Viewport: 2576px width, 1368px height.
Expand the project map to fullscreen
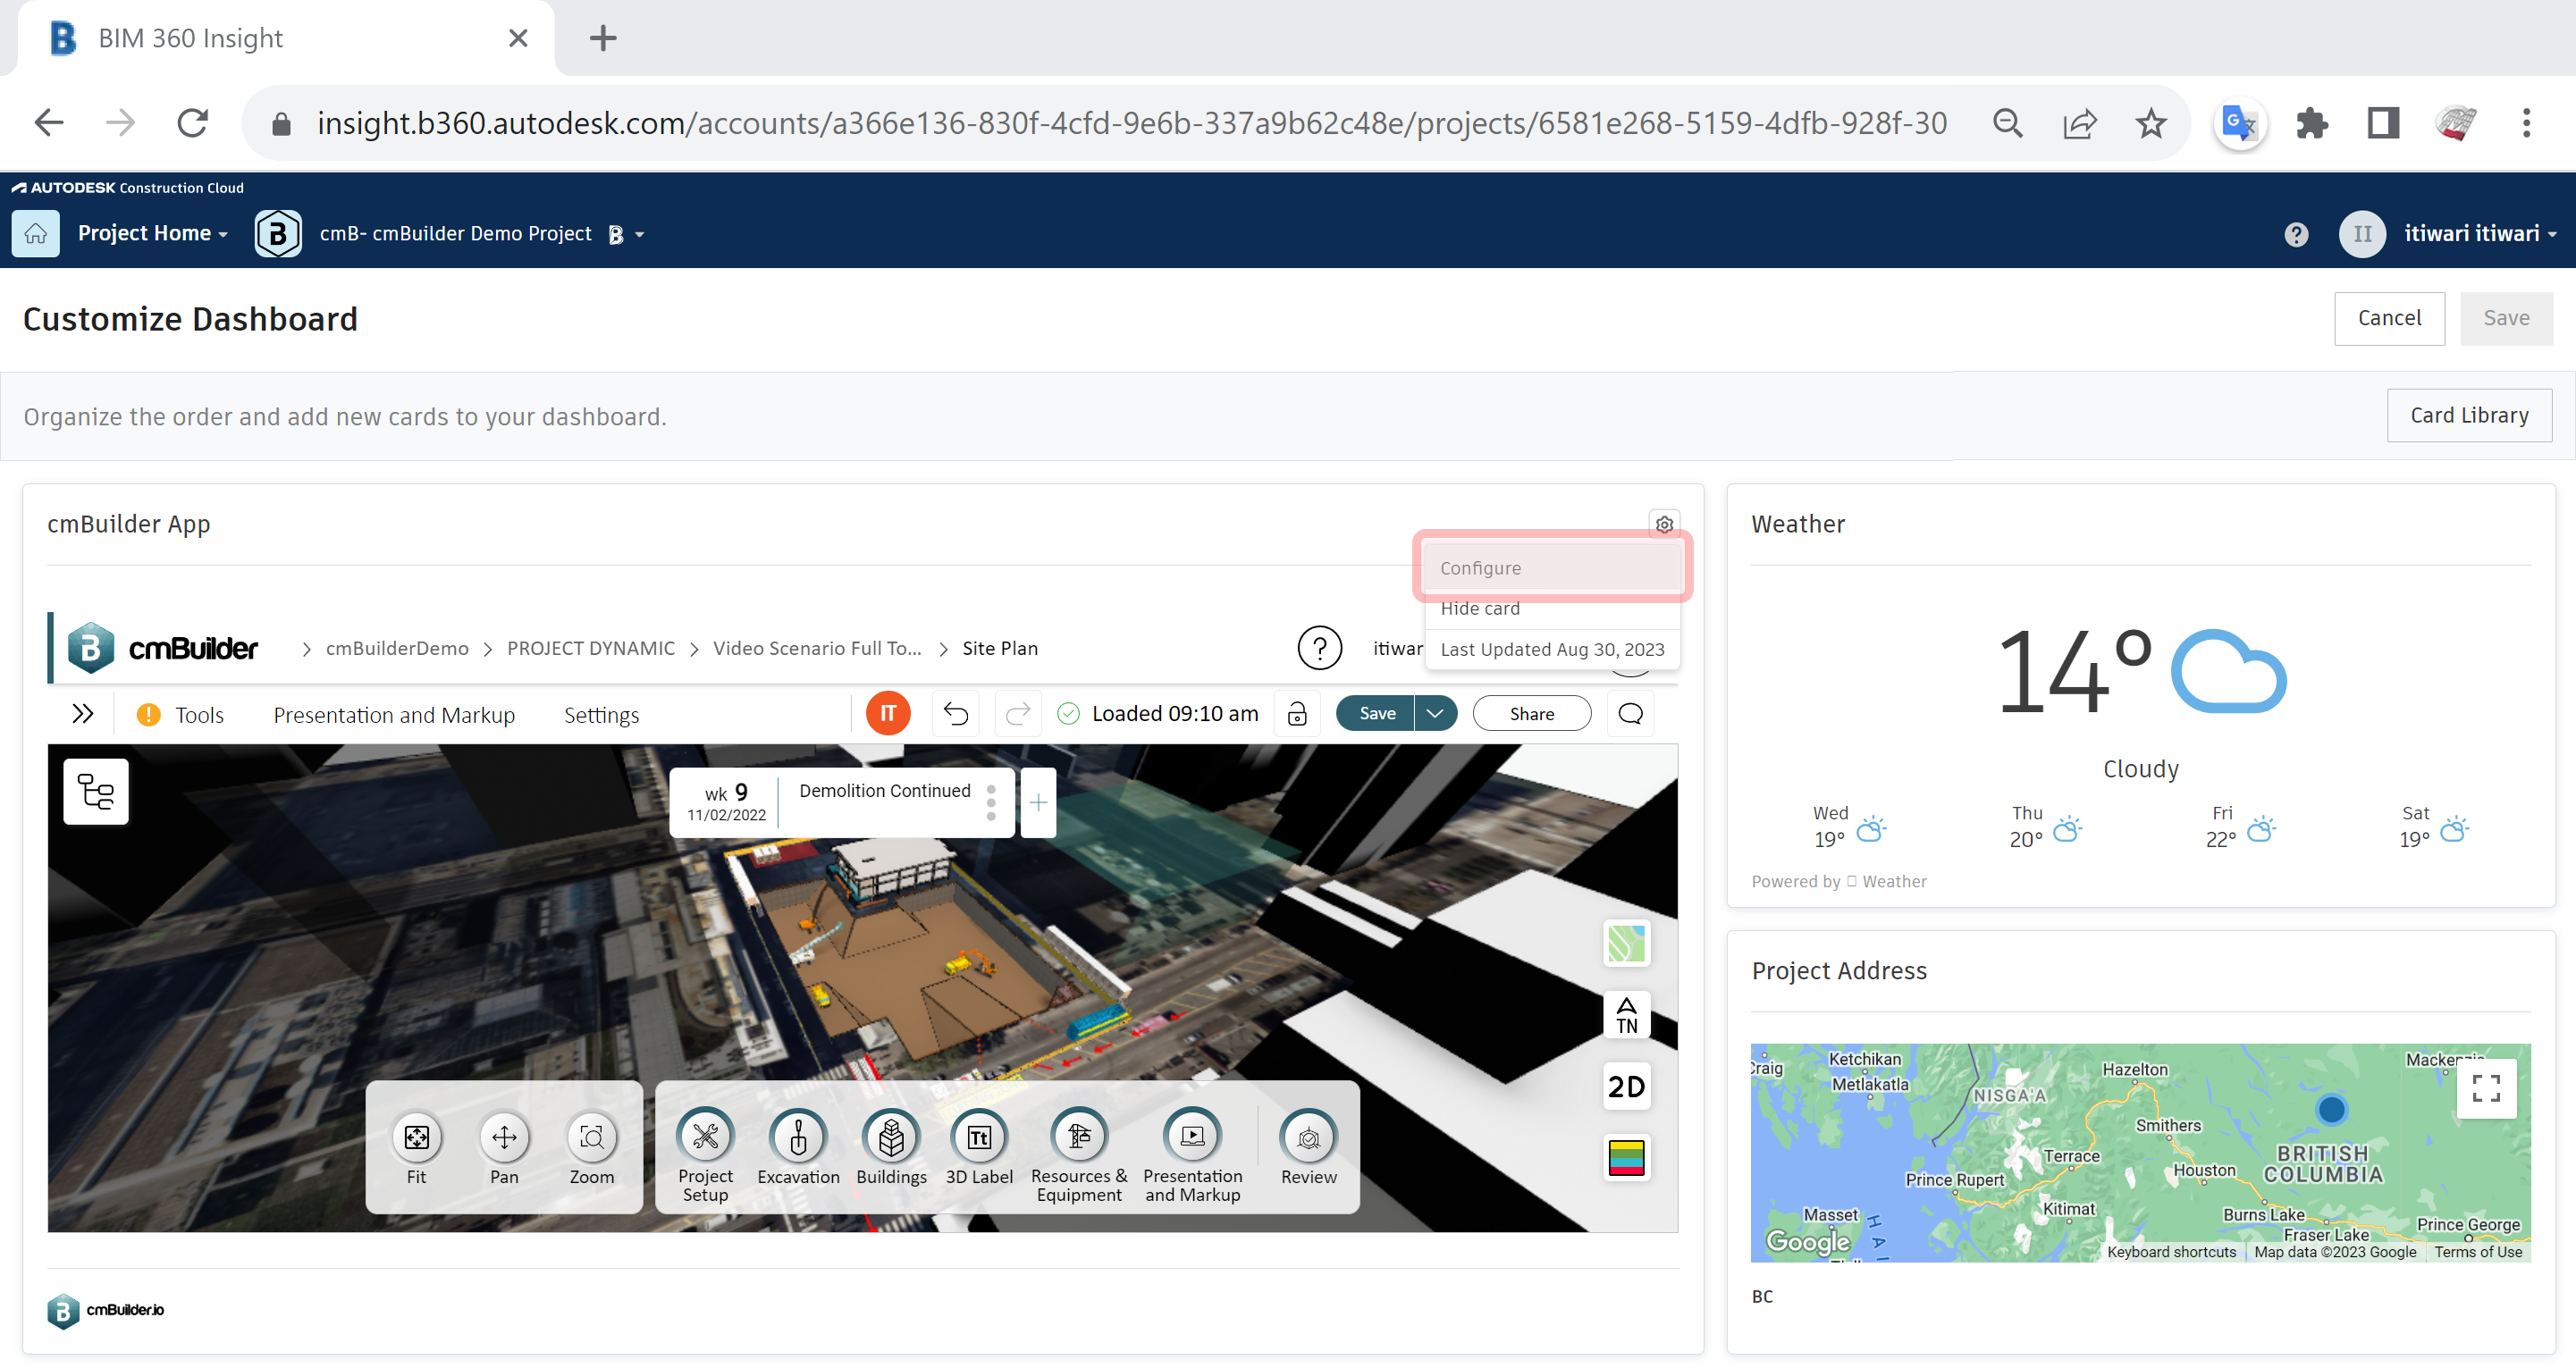pos(2488,1088)
